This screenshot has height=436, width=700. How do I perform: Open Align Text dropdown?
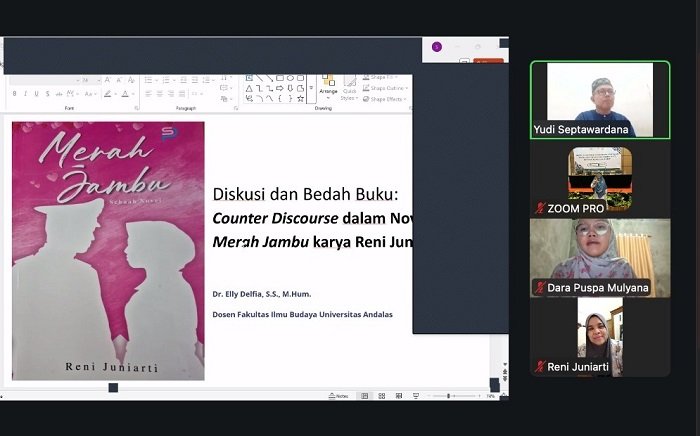[226, 88]
